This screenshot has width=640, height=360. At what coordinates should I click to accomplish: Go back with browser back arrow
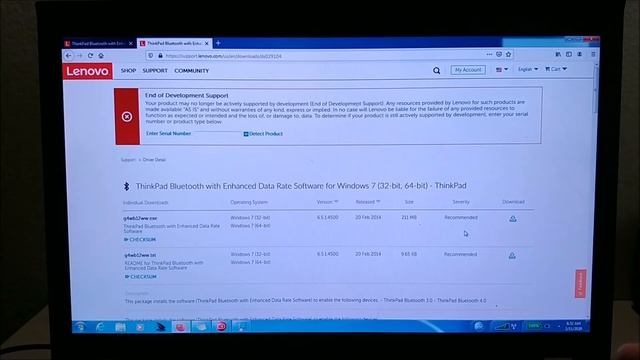69,56
